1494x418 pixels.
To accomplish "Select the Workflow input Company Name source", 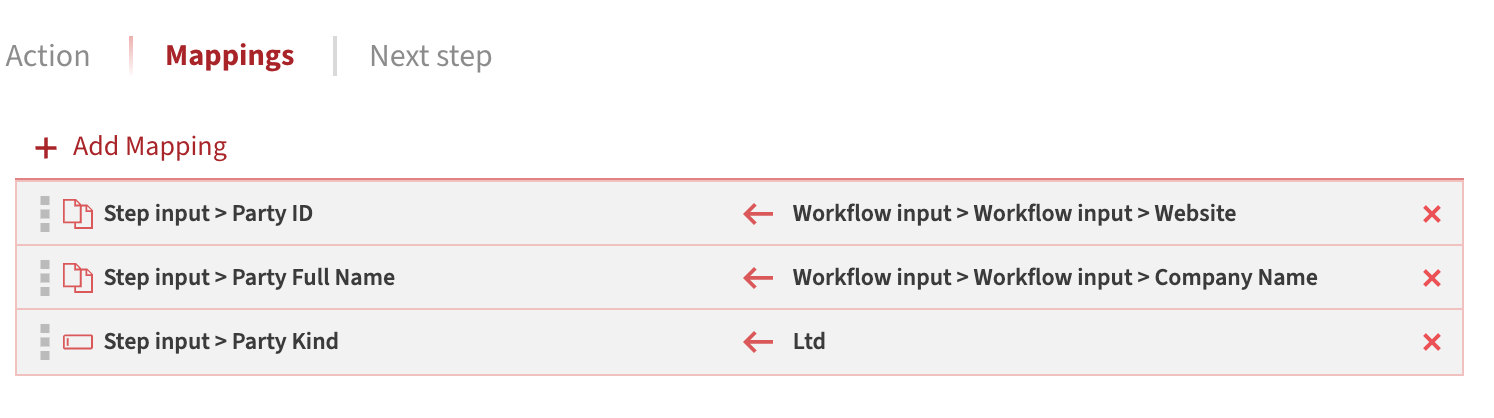I will (x=1054, y=277).
